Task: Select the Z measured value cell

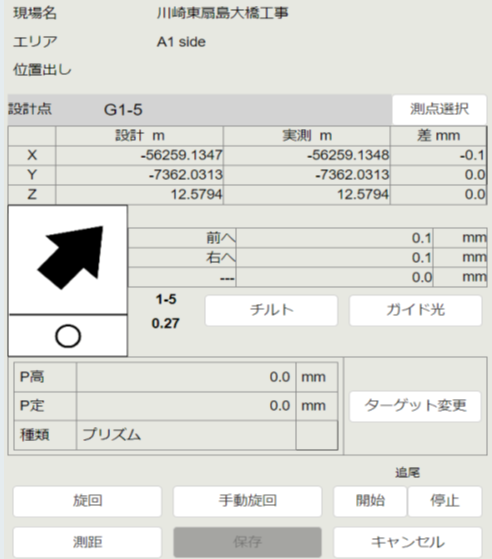Action: click(307, 194)
